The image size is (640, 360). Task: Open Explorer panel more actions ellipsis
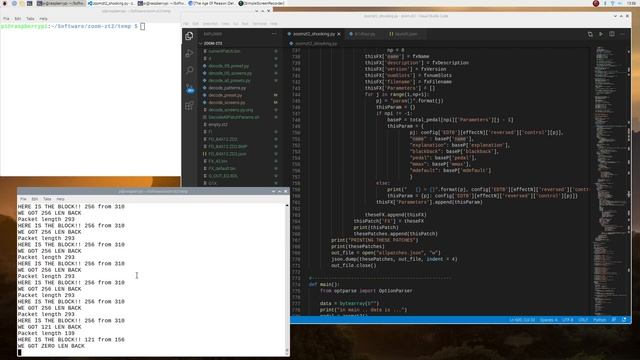[x=274, y=34]
